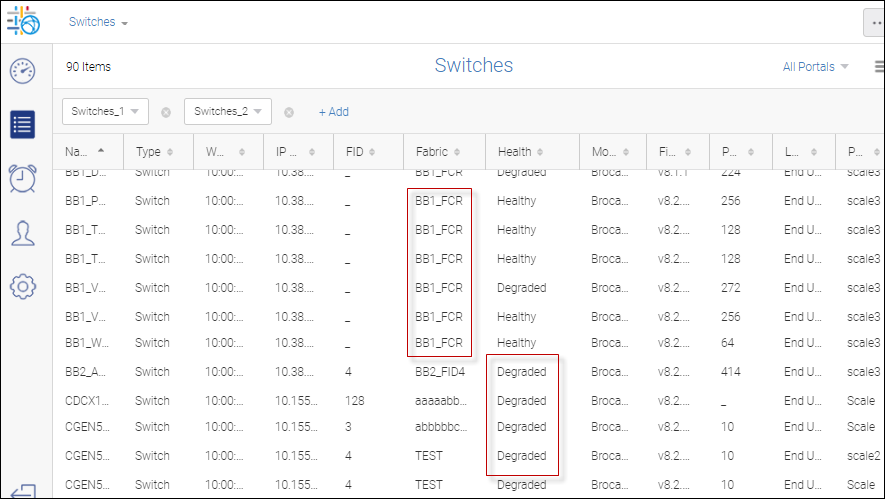
Task: Click the + Add filter link
Action: coord(333,112)
